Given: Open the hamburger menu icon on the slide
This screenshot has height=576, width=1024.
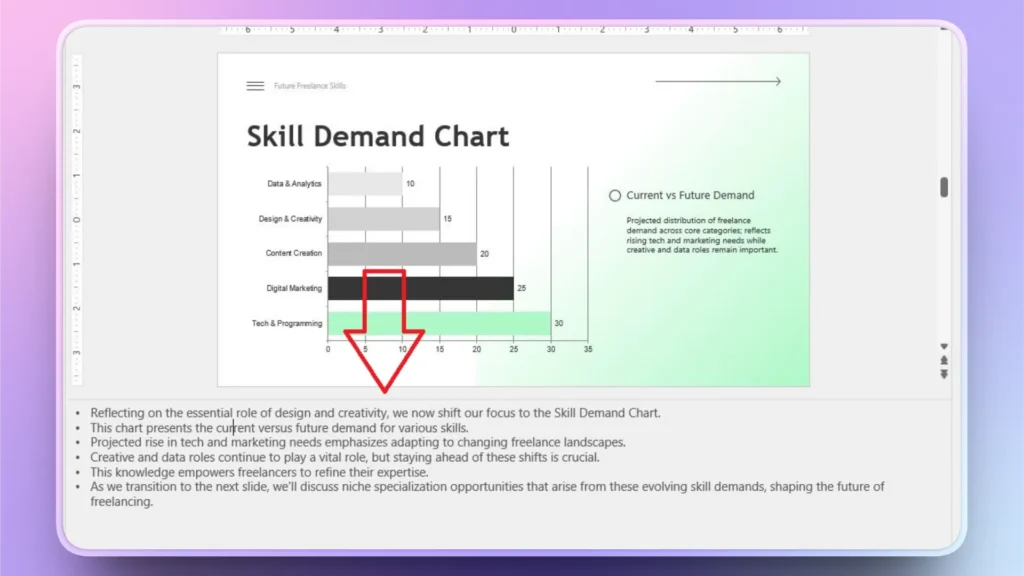Looking at the screenshot, I should click(255, 85).
